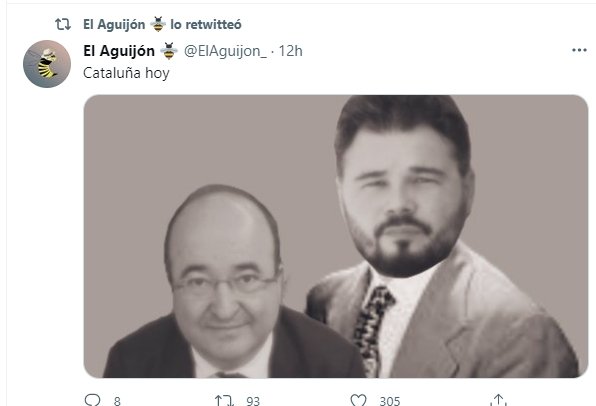Click the bee emoji beside the display name
Image resolution: width=596 pixels, height=406 pixels.
[x=169, y=51]
